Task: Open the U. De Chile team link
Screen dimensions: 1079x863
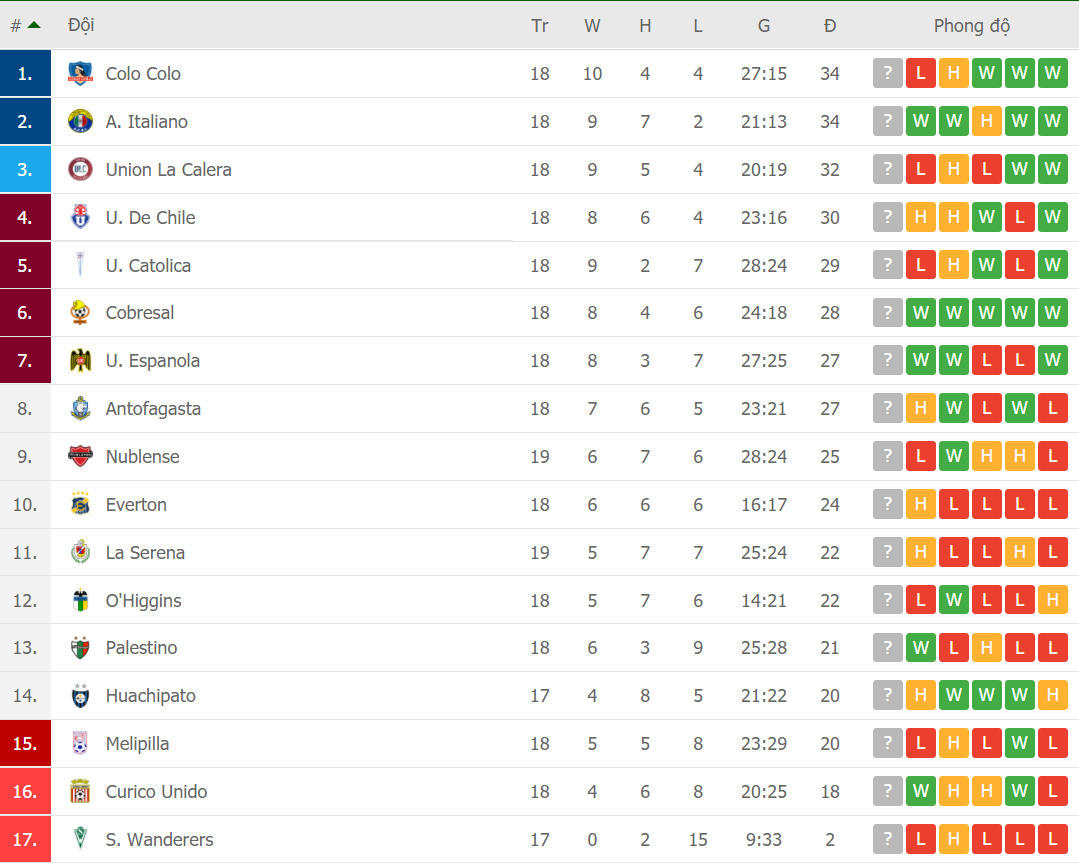Action: tap(150, 218)
